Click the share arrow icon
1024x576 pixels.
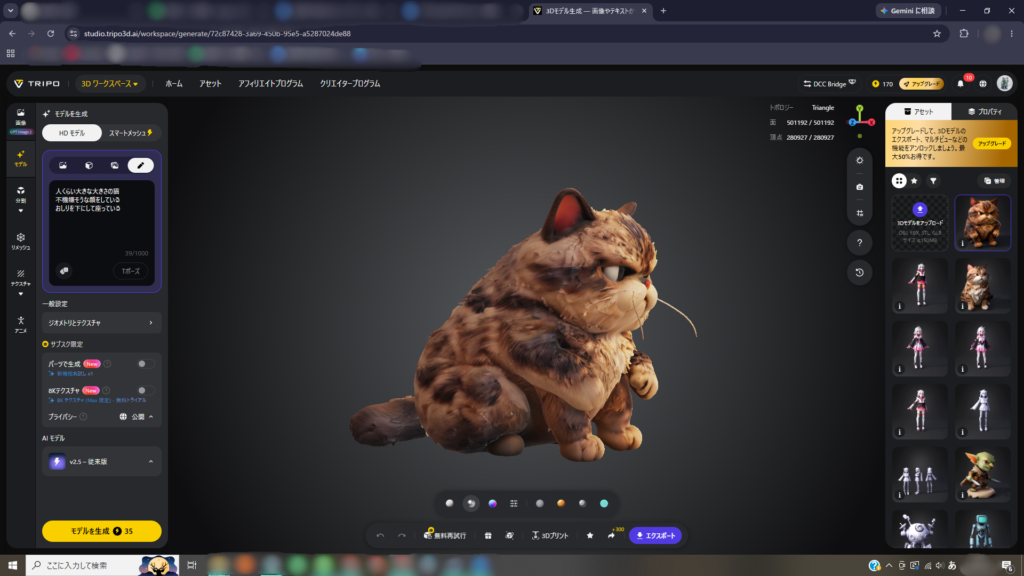pos(611,536)
